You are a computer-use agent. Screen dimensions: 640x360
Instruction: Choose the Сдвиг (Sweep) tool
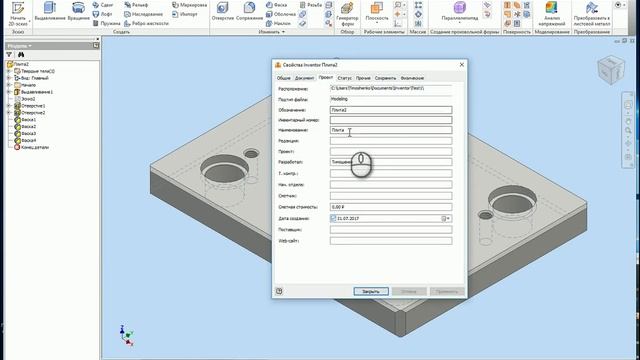tap(103, 5)
